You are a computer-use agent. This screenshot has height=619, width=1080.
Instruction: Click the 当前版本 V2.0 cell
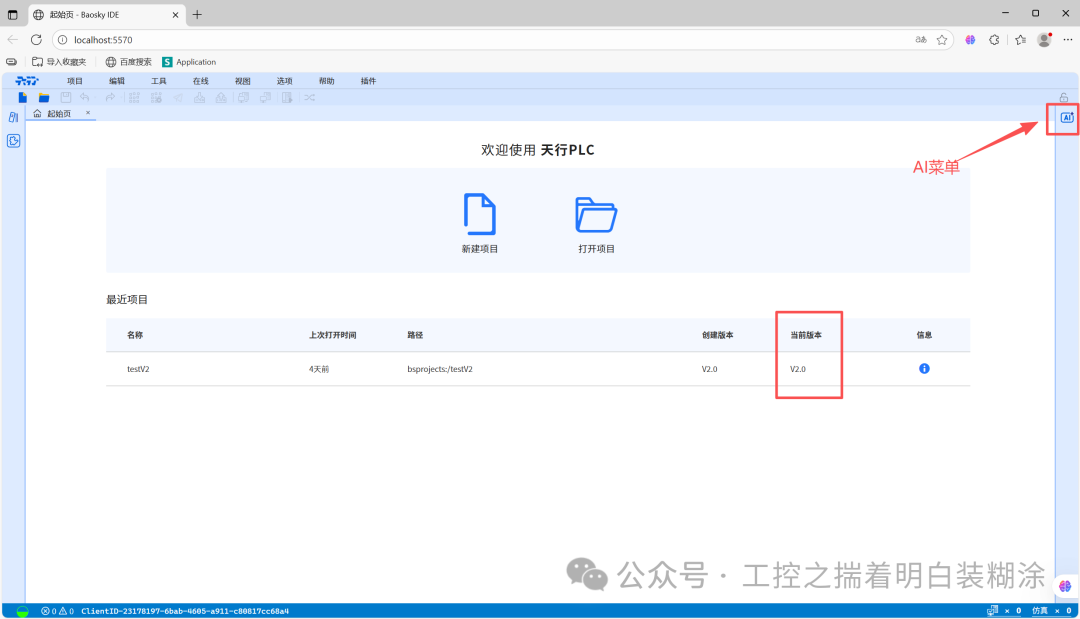(798, 369)
